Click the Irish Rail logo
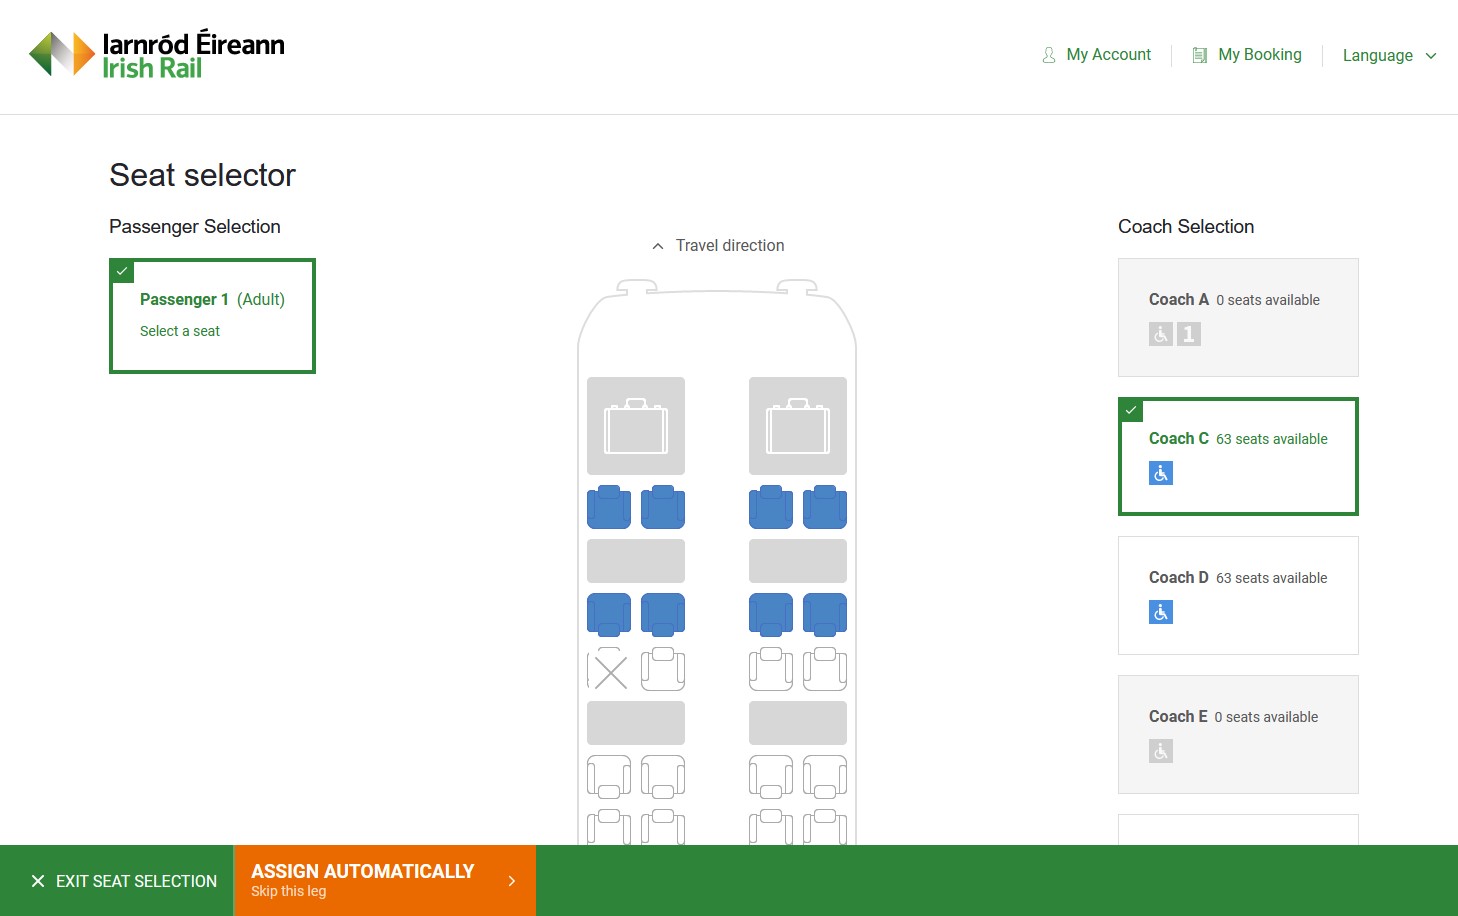 [157, 55]
